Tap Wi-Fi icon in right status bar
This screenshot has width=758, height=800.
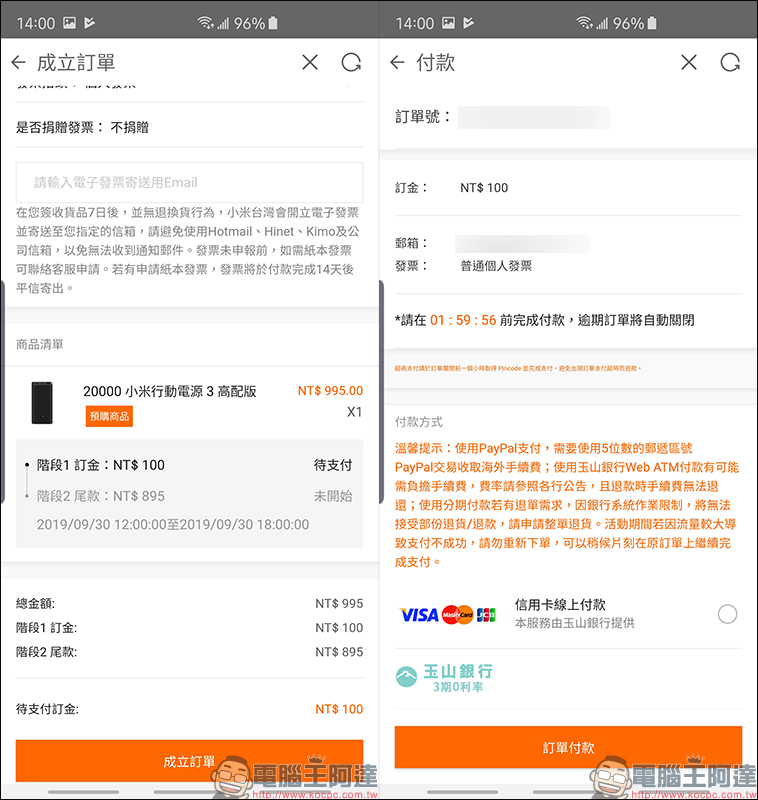pyautogui.click(x=585, y=22)
